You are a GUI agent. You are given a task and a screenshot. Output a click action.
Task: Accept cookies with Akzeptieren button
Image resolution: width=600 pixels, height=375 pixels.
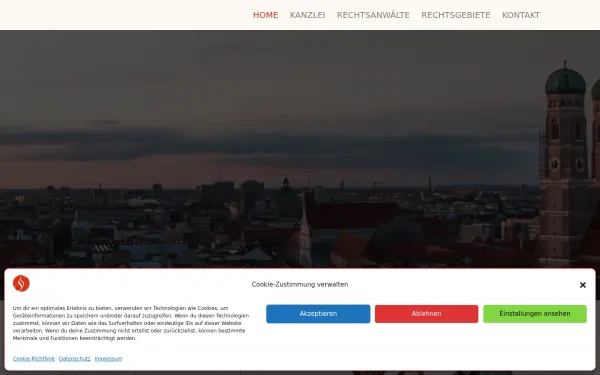(318, 314)
